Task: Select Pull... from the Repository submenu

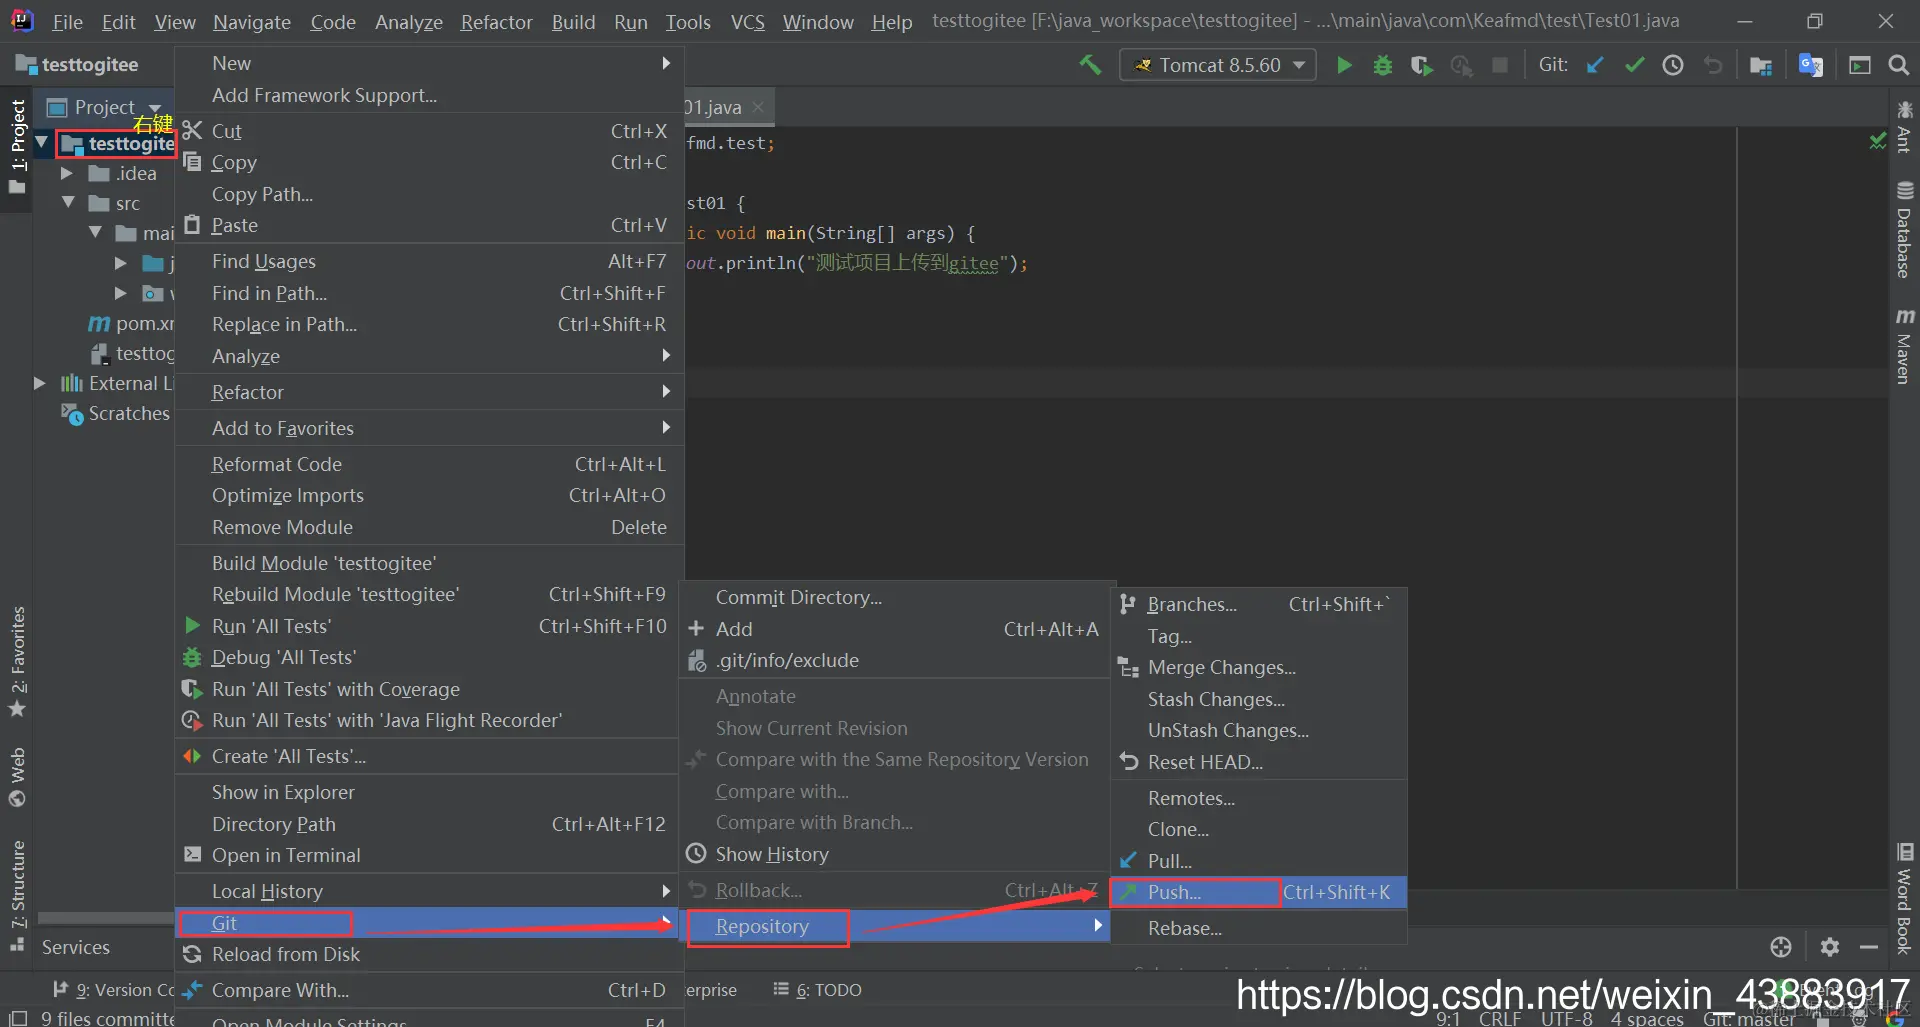Action: (1258, 861)
